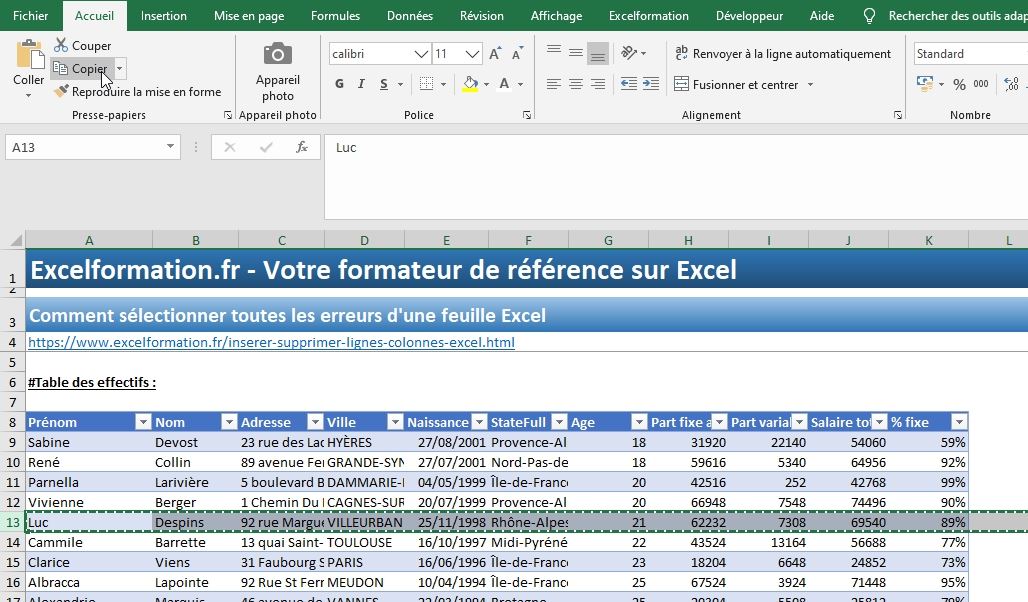
Task: Open the Coller dropdown arrow
Action: pyautogui.click(x=28, y=96)
